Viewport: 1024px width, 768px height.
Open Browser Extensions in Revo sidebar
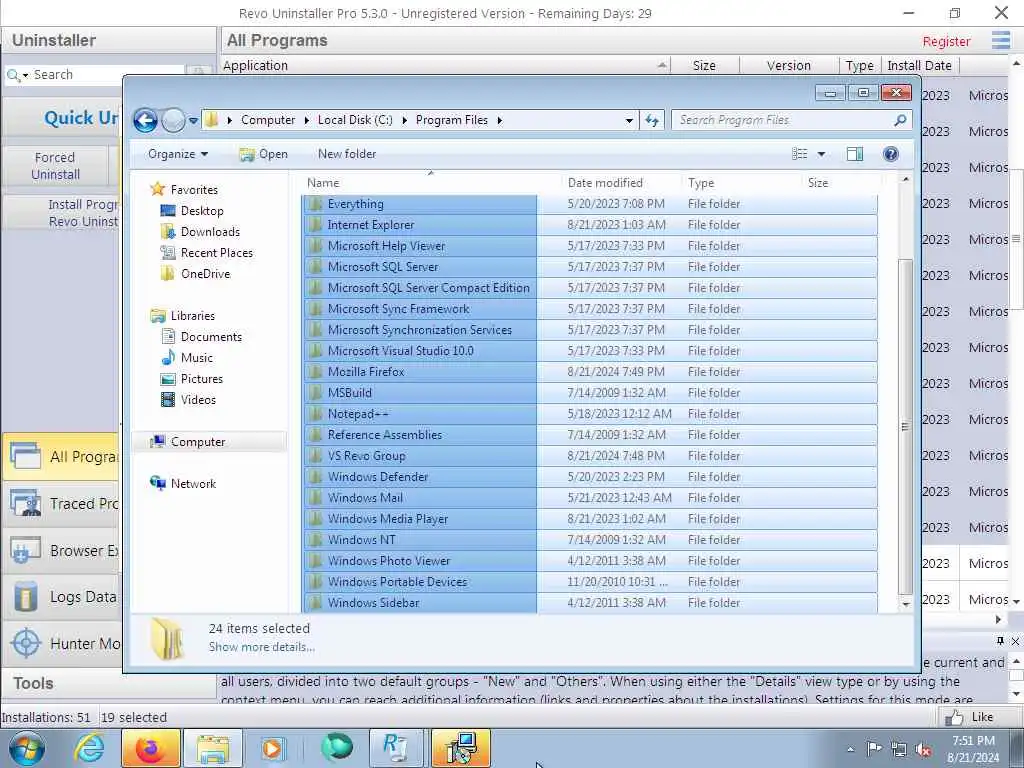click(x=63, y=551)
